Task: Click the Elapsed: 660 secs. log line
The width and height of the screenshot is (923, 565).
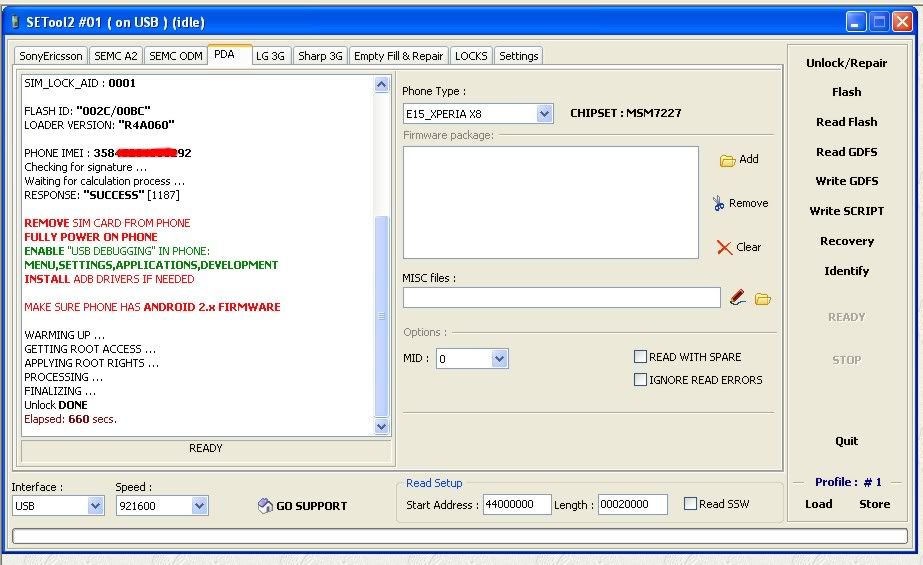Action: pyautogui.click(x=71, y=419)
